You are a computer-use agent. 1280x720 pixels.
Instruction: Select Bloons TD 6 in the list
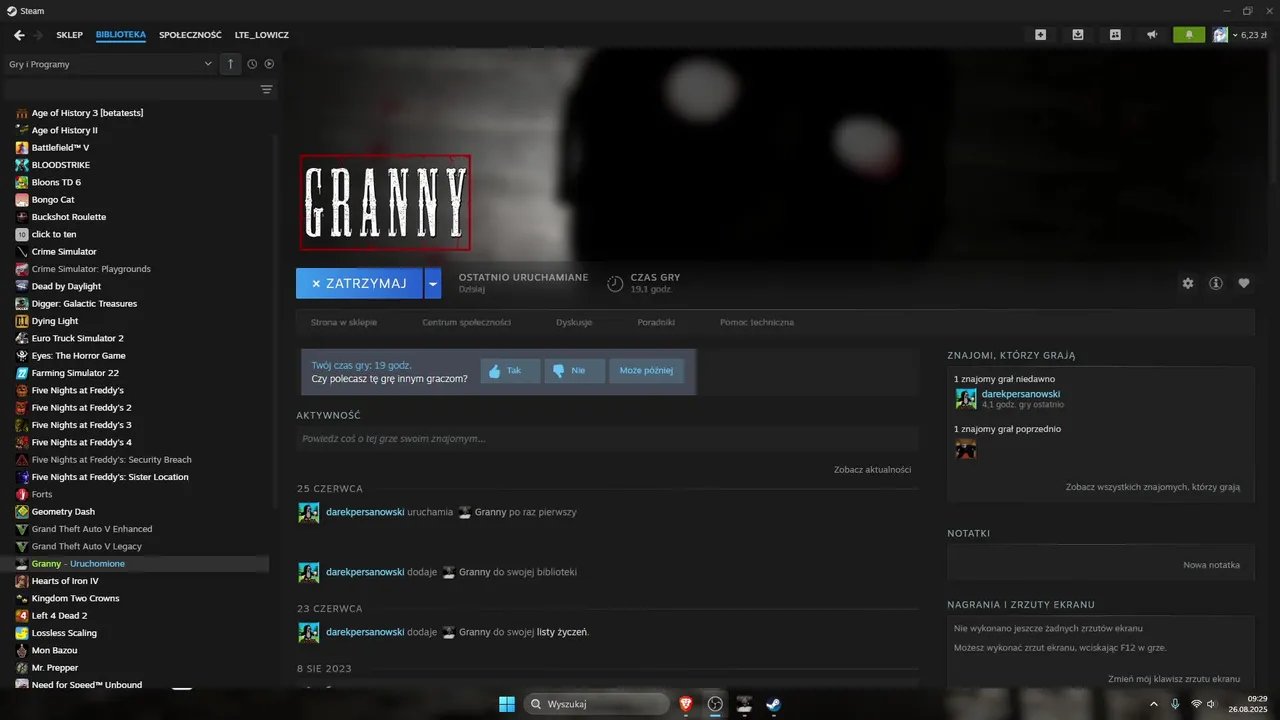[56, 182]
